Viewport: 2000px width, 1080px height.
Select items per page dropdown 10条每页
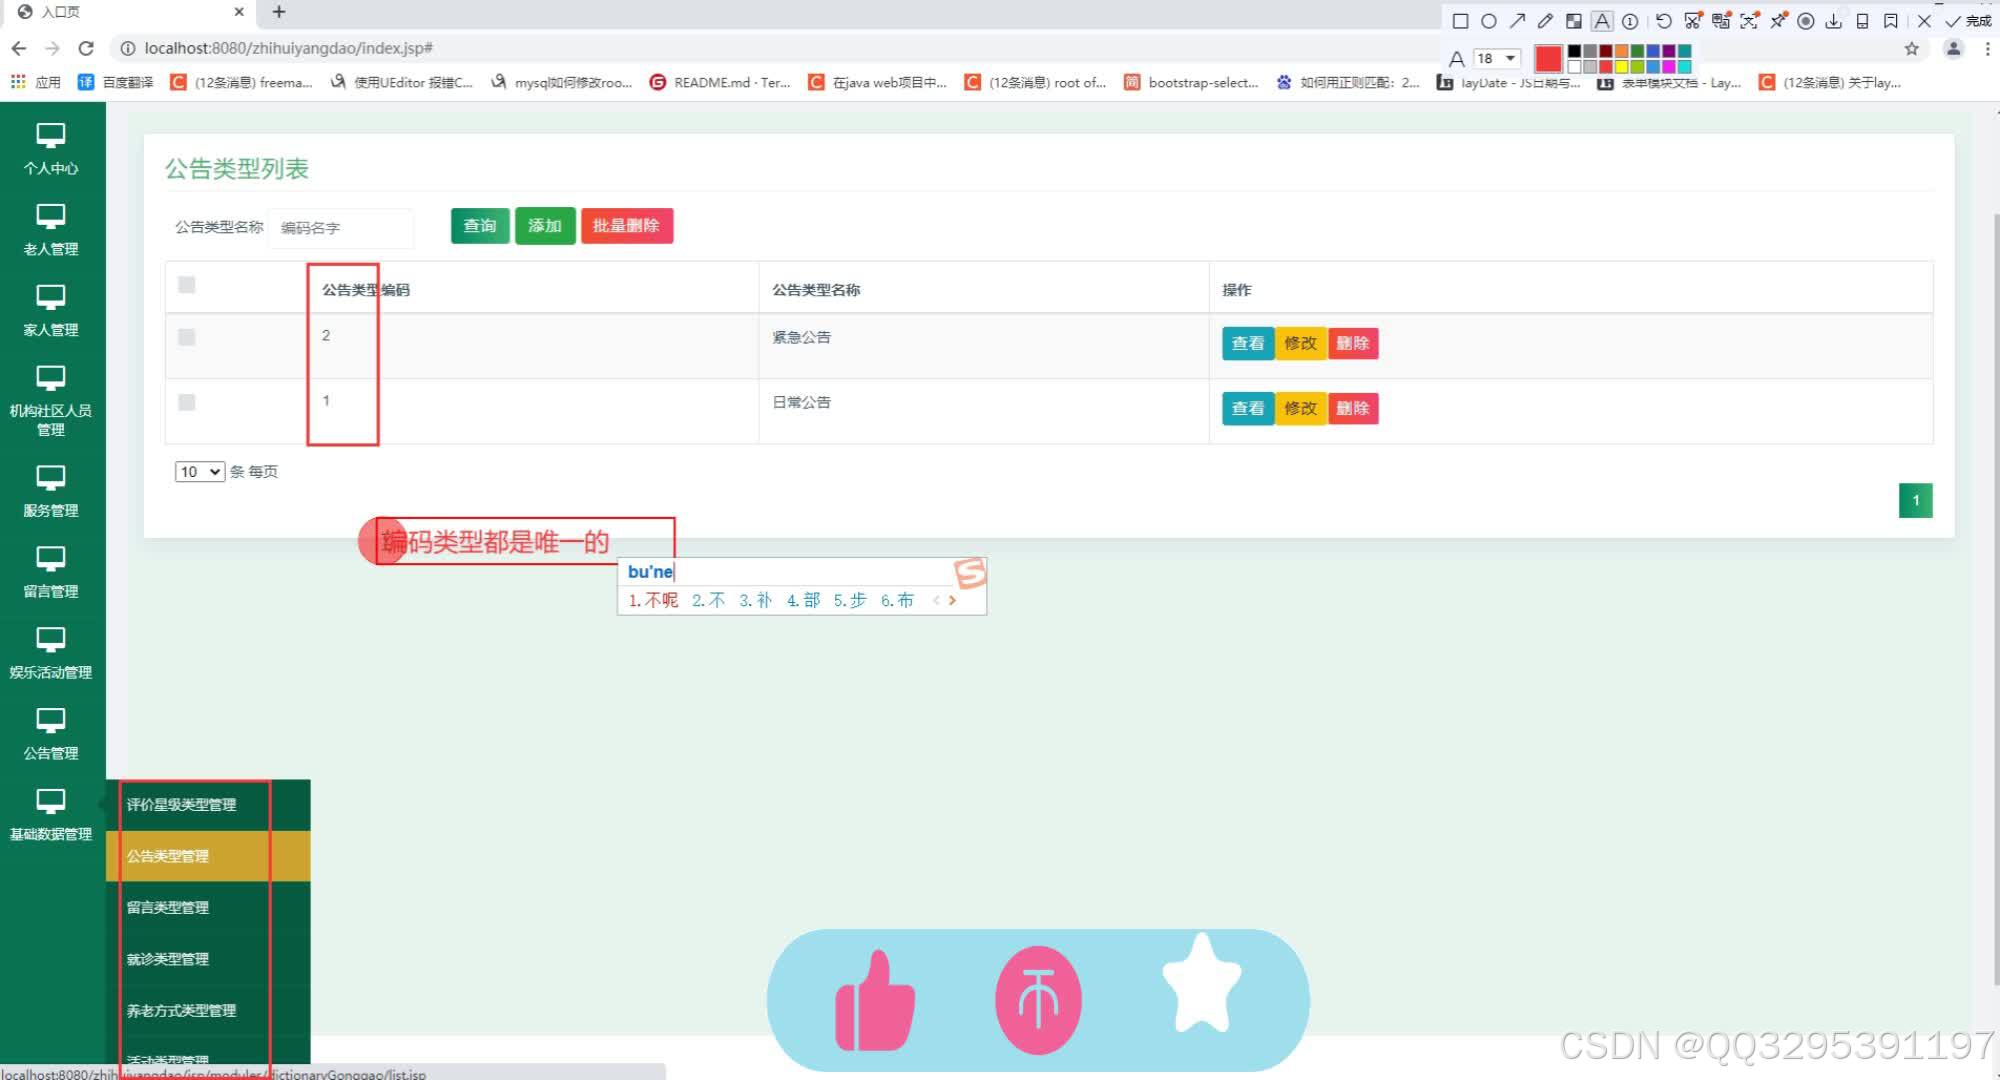(197, 471)
